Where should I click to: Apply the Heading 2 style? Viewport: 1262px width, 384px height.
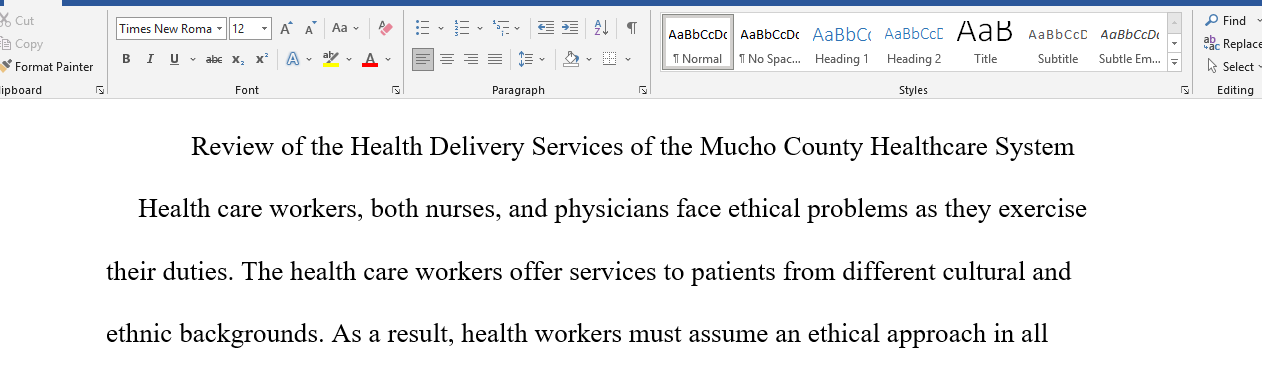(914, 42)
